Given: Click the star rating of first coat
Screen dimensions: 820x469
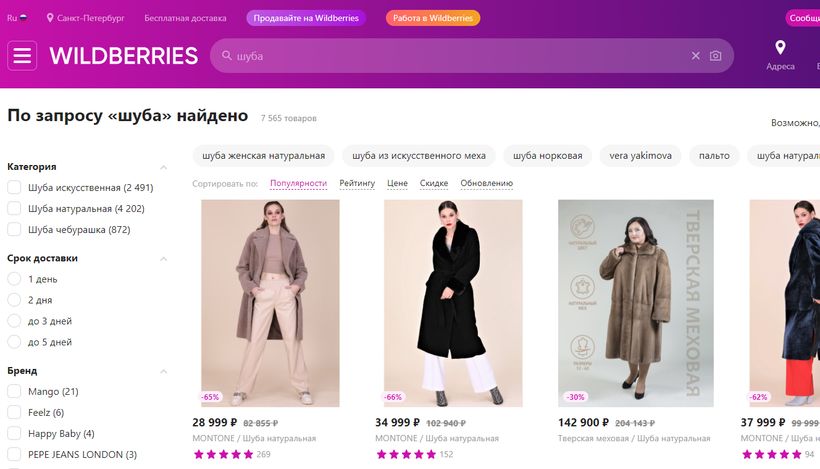Looking at the screenshot, I should pyautogui.click(x=223, y=454).
